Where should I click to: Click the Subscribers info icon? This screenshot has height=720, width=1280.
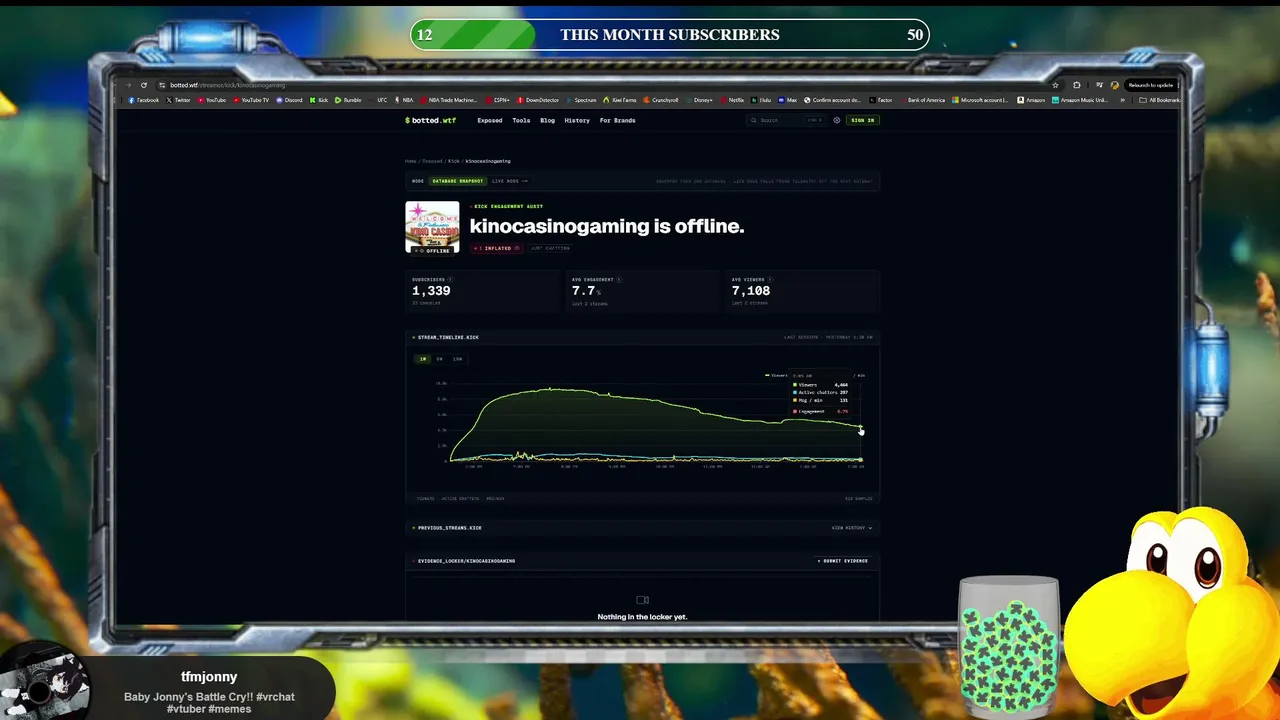point(450,280)
